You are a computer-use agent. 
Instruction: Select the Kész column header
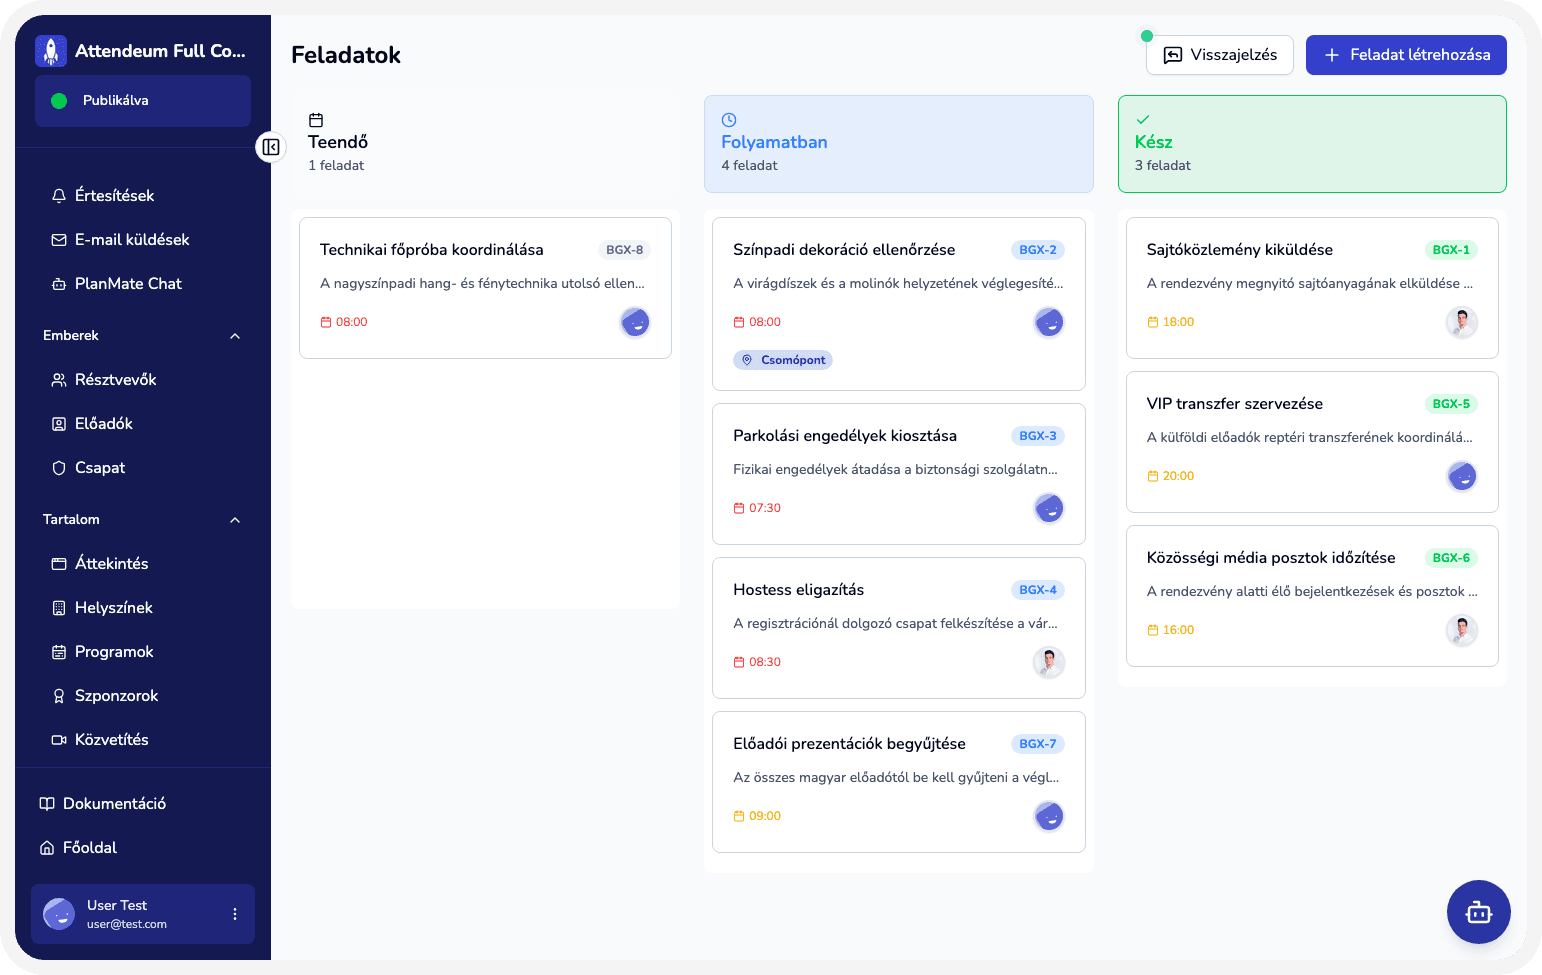coord(1312,144)
